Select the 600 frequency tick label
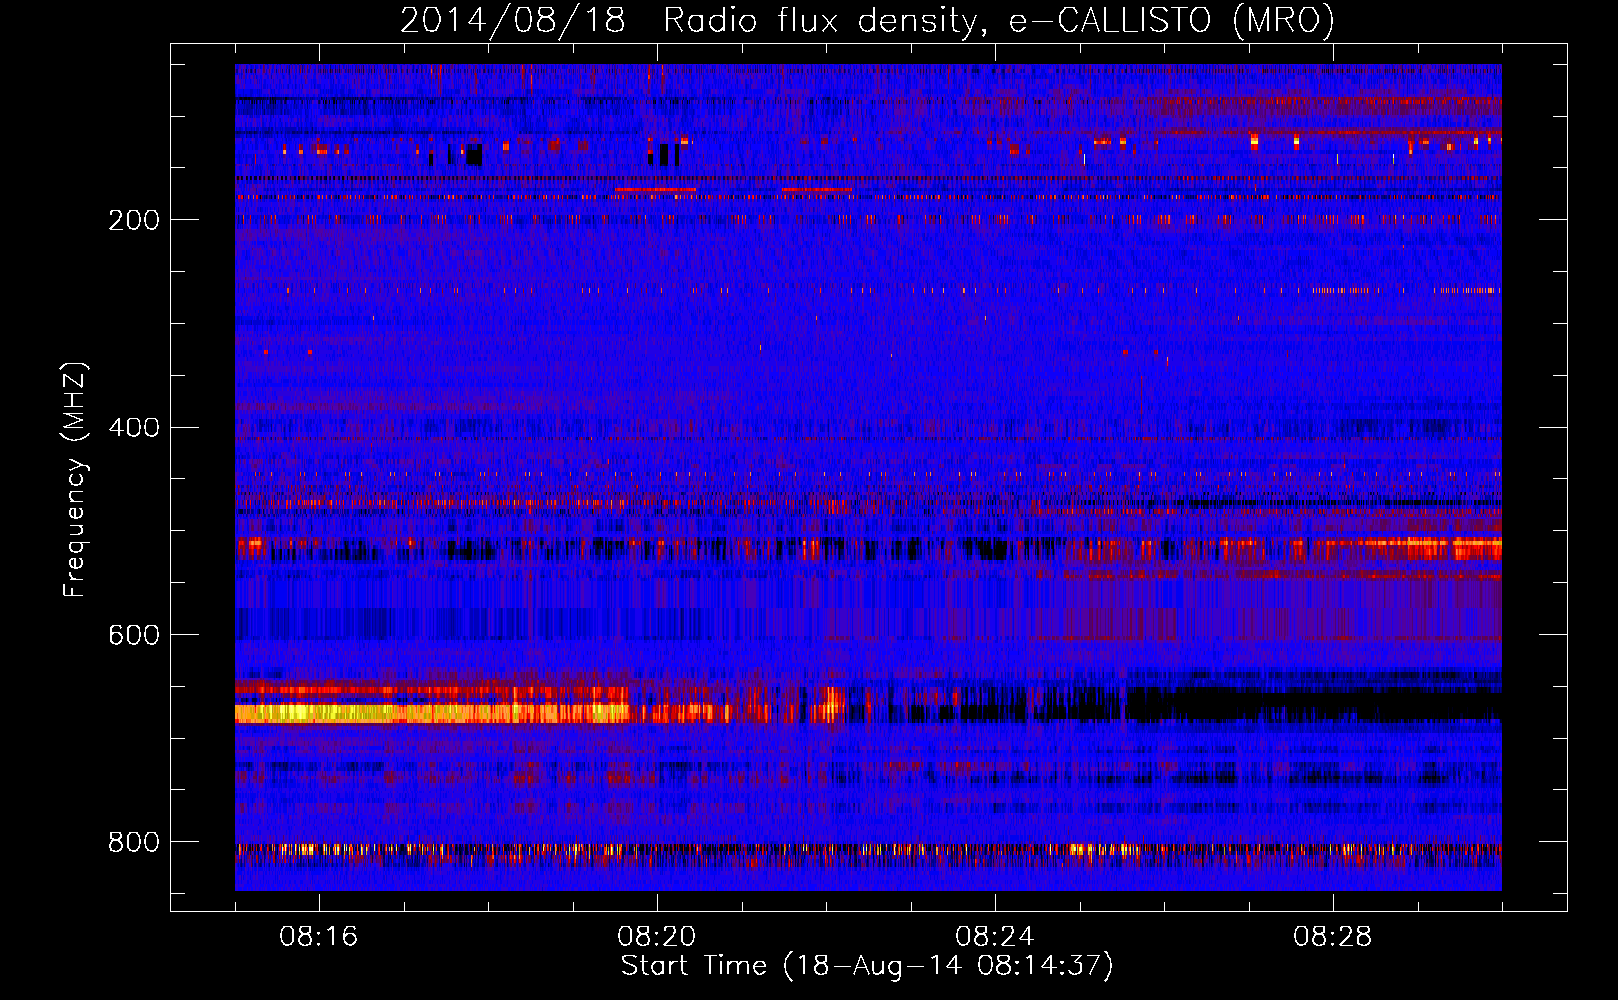The image size is (1618, 1000). pos(134,635)
